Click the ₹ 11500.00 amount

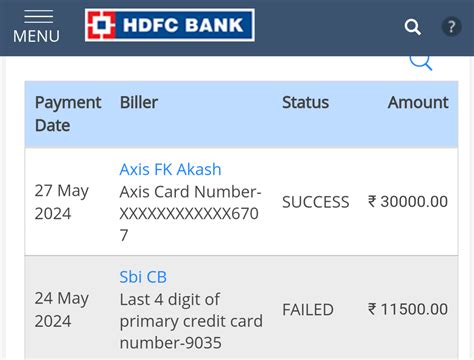tap(408, 309)
